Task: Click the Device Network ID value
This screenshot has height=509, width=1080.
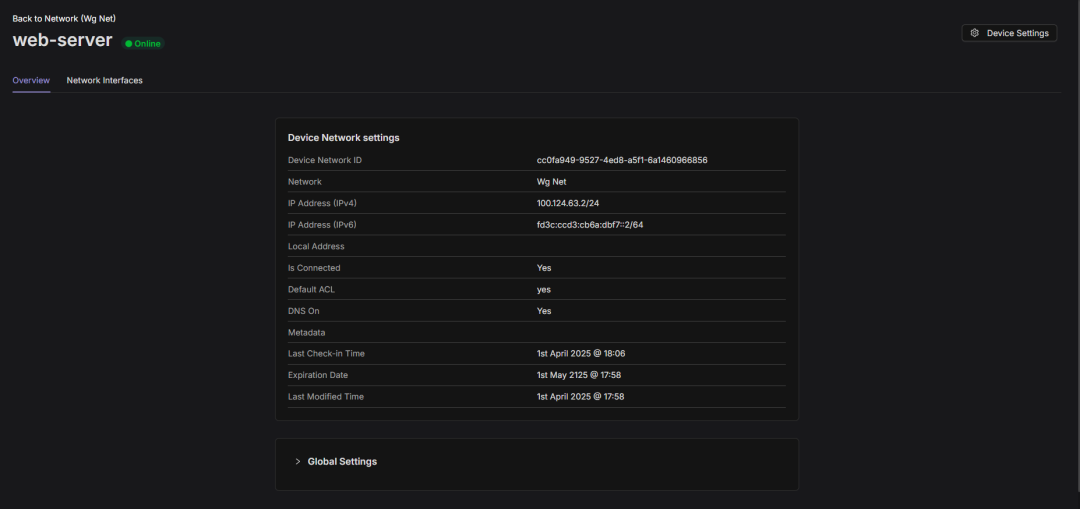Action: 622,160
